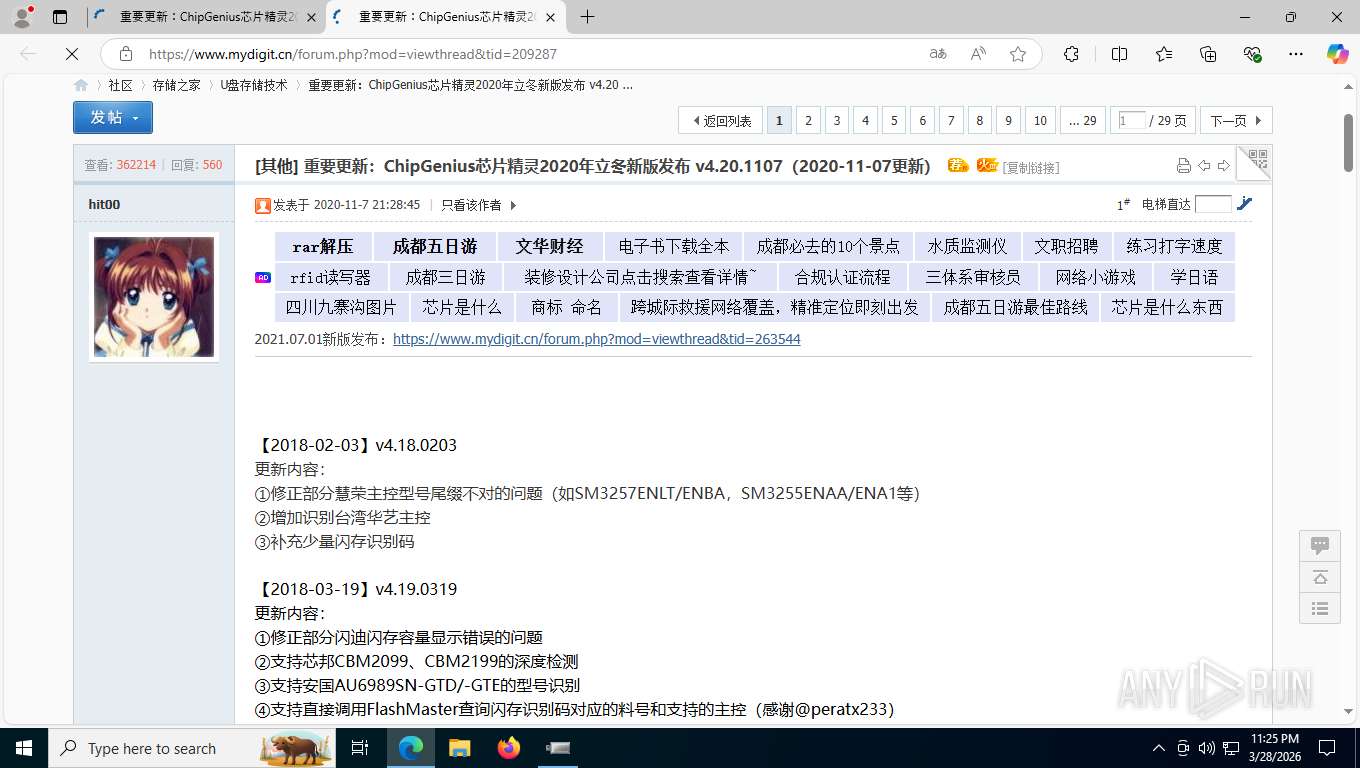Open thread list side button

tap(1320, 608)
